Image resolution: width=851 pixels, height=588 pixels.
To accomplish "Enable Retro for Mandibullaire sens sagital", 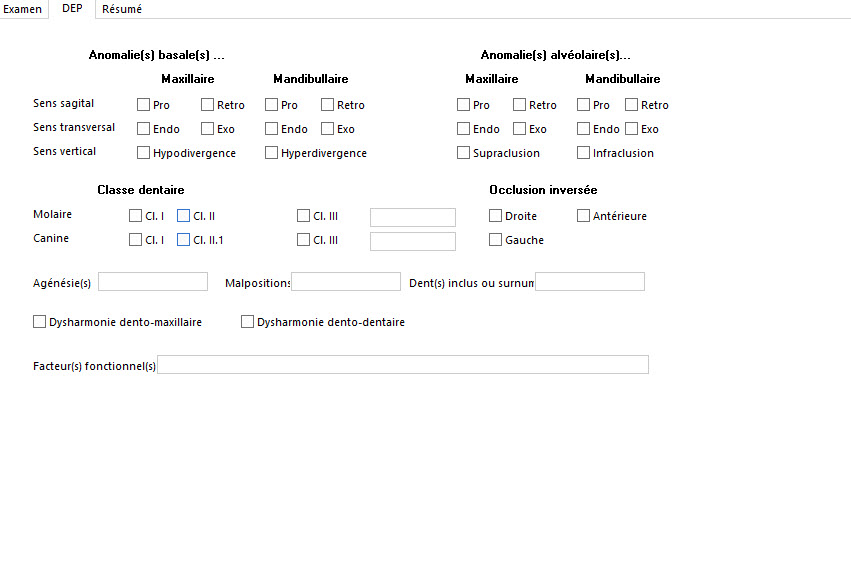I will 325,103.
